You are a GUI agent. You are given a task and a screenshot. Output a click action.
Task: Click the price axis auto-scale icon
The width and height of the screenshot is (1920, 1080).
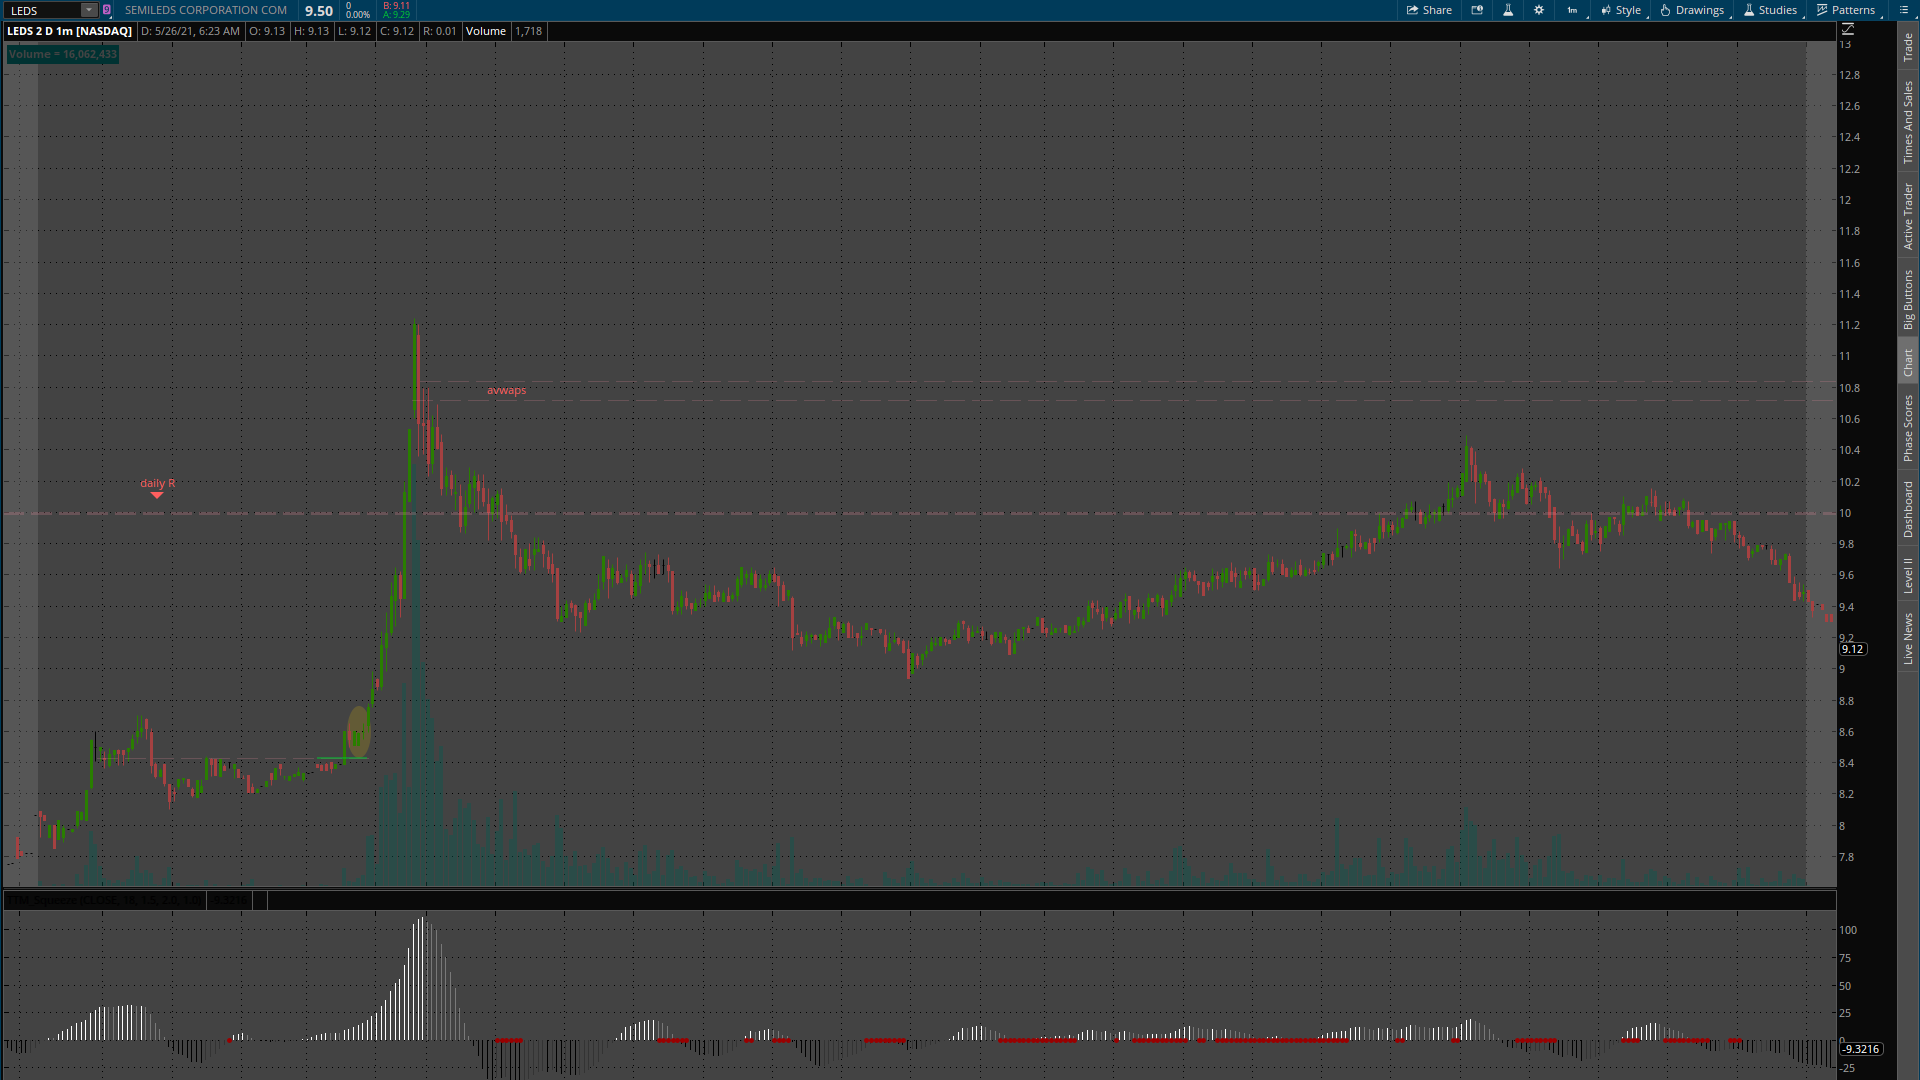click(1848, 30)
